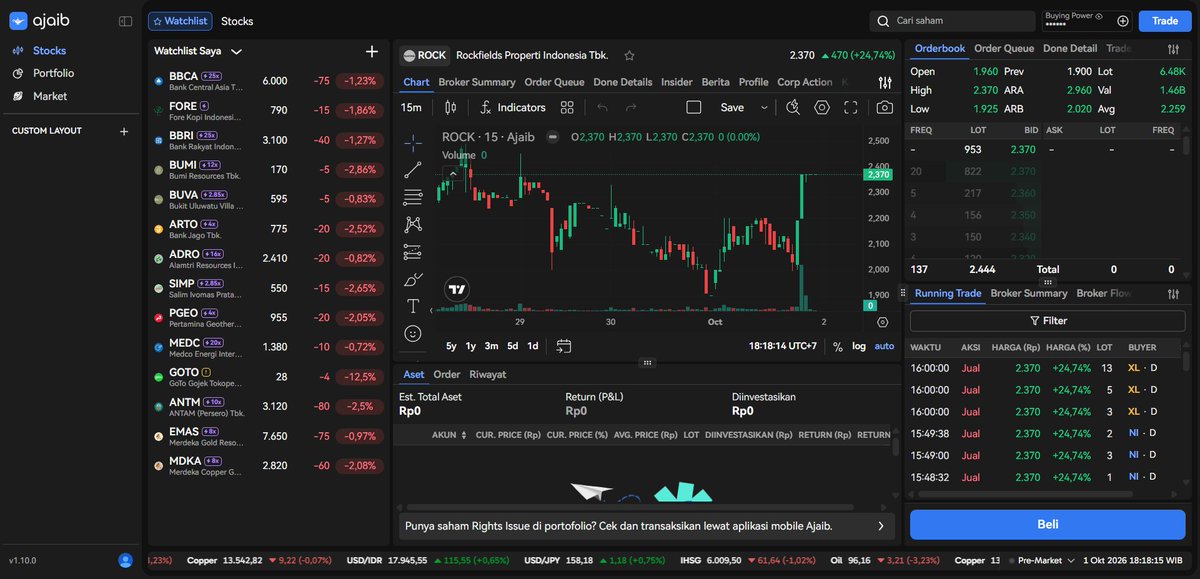Toggle auto scale on chart
1200x579 pixels.
[885, 346]
